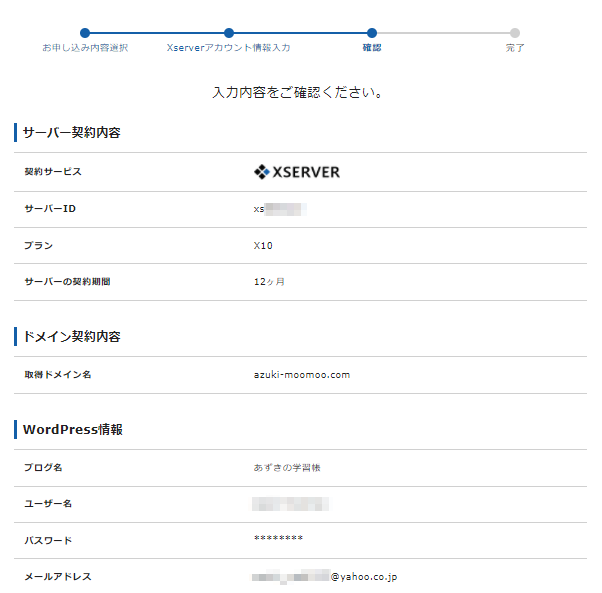Viewport: 602px width, 593px height.
Task: Click the パスワード row label
Action: (x=48, y=540)
